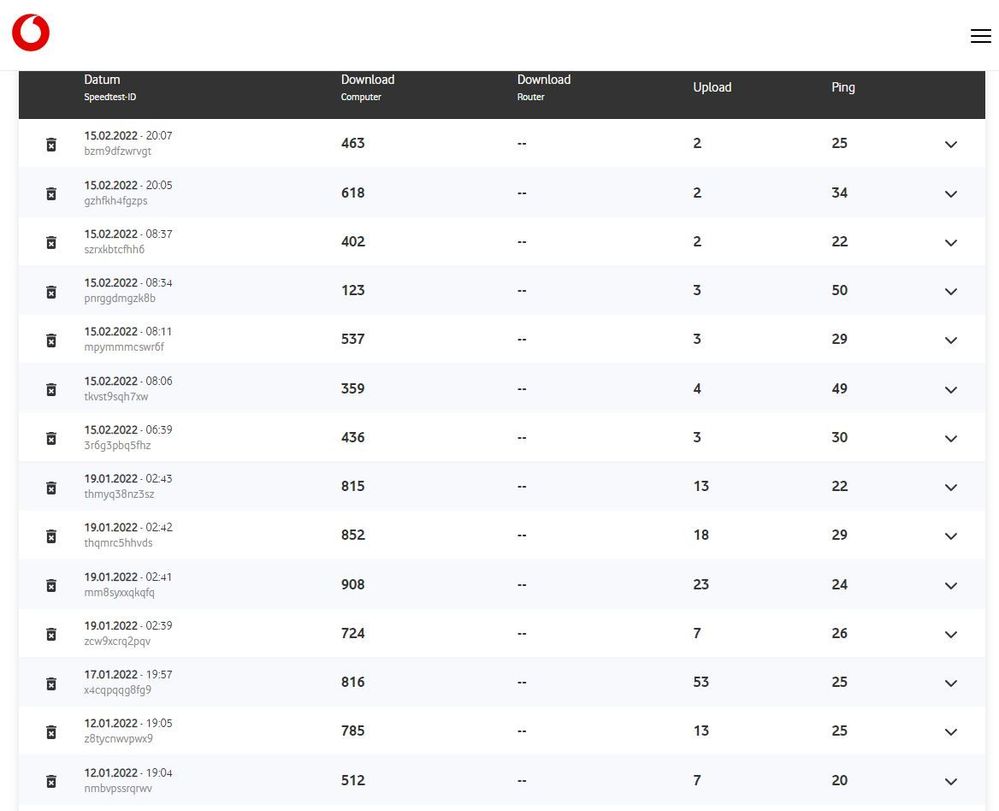
Task: Select download value 852
Action: tap(353, 535)
